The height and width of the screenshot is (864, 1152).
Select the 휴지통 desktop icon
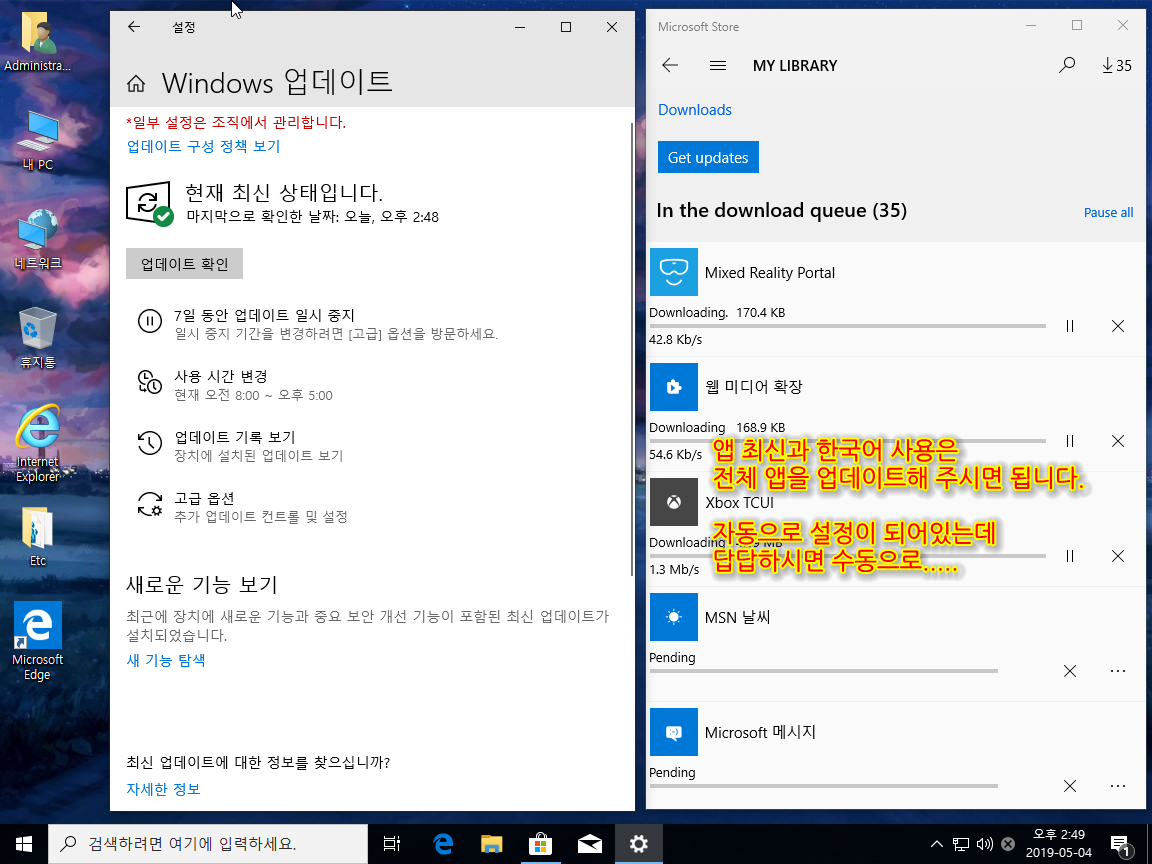click(x=37, y=337)
